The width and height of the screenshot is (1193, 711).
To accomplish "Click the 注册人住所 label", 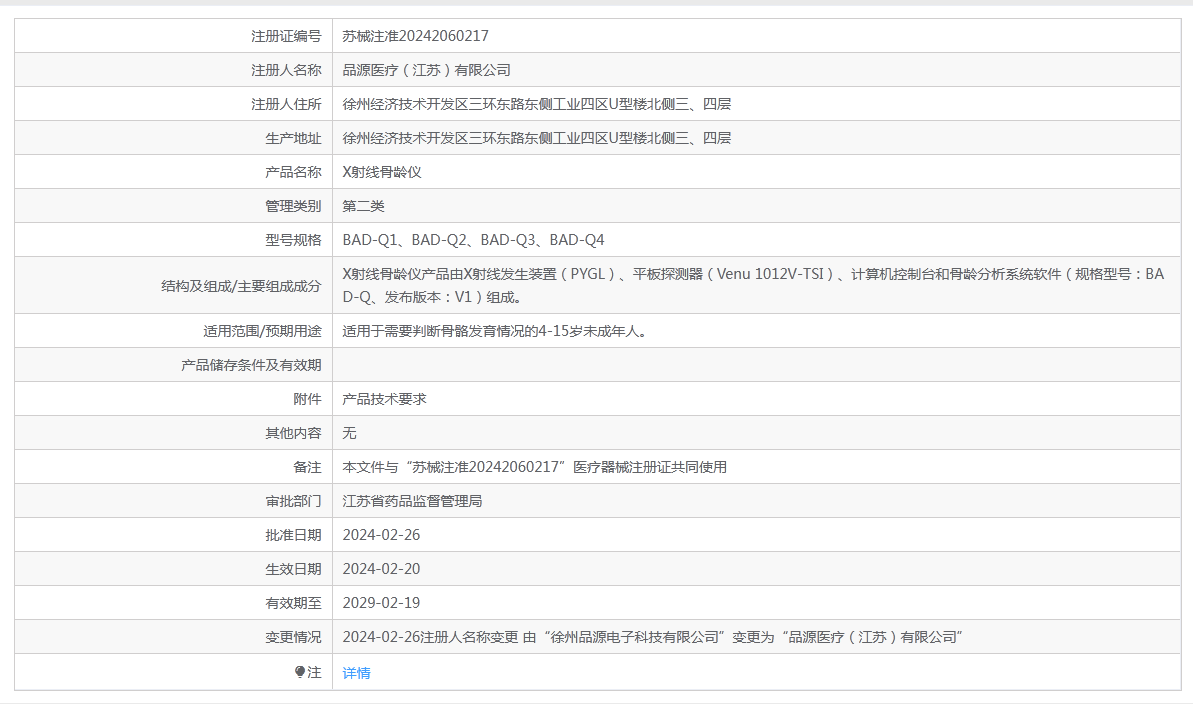I will pos(286,104).
